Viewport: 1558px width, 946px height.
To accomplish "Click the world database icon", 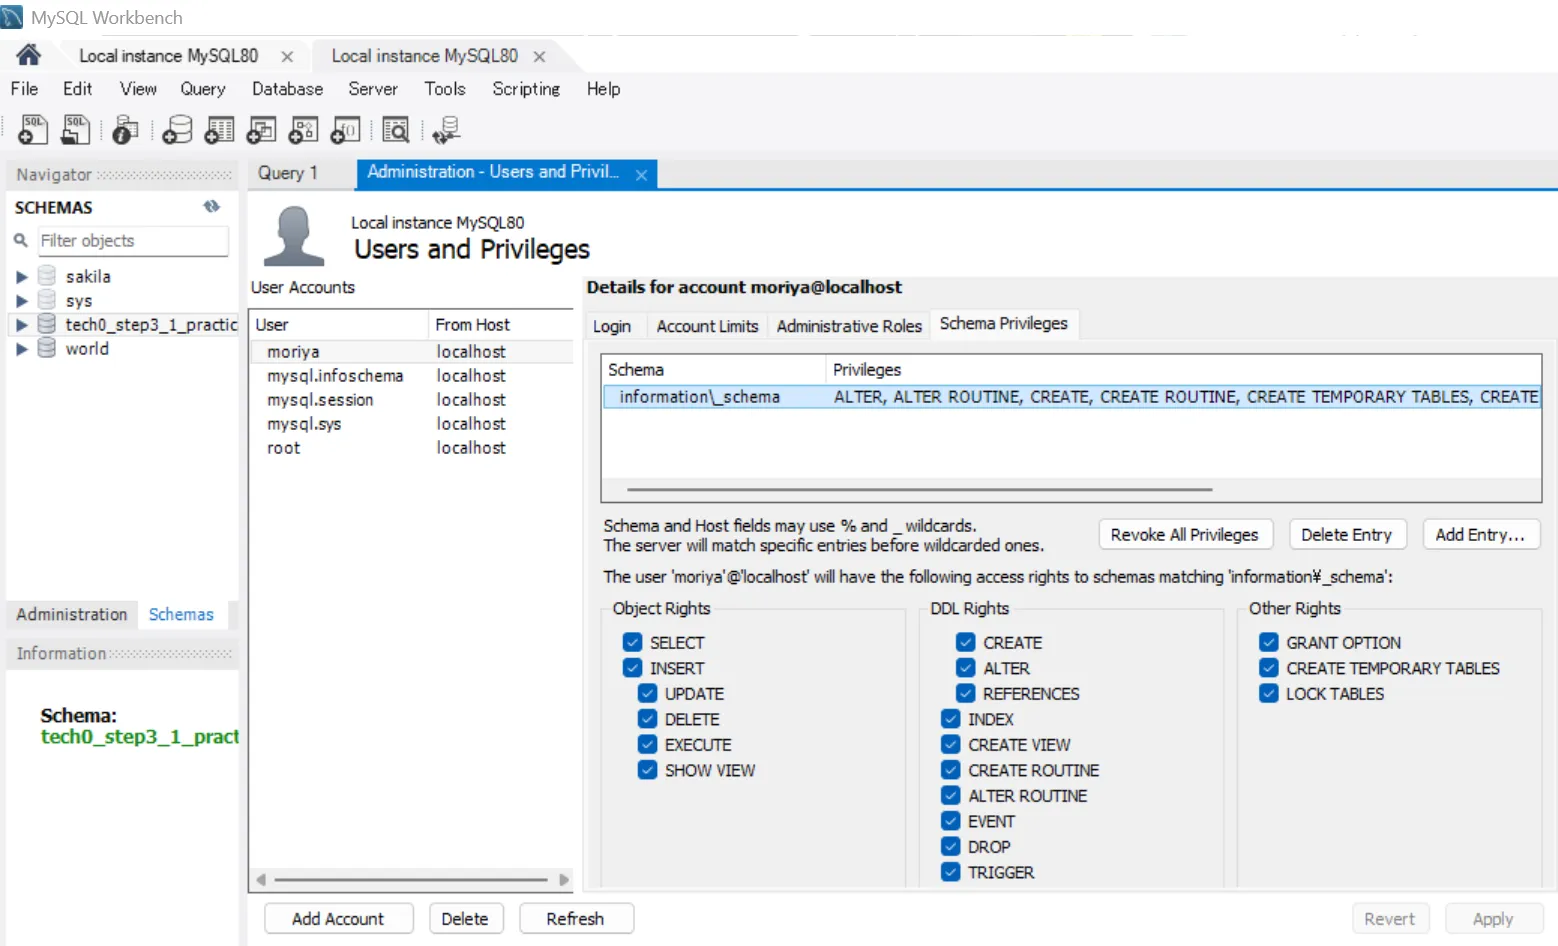I will click(47, 347).
